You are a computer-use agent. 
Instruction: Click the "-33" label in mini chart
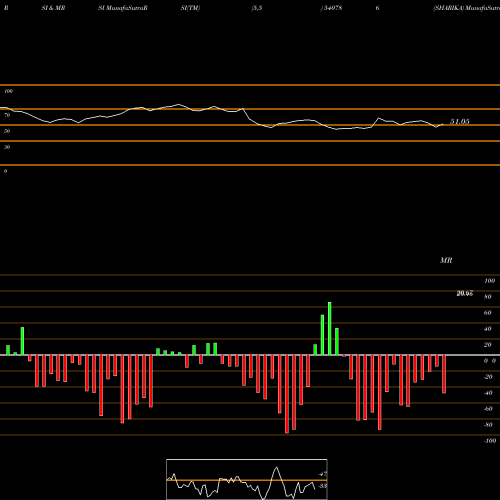click(x=322, y=486)
